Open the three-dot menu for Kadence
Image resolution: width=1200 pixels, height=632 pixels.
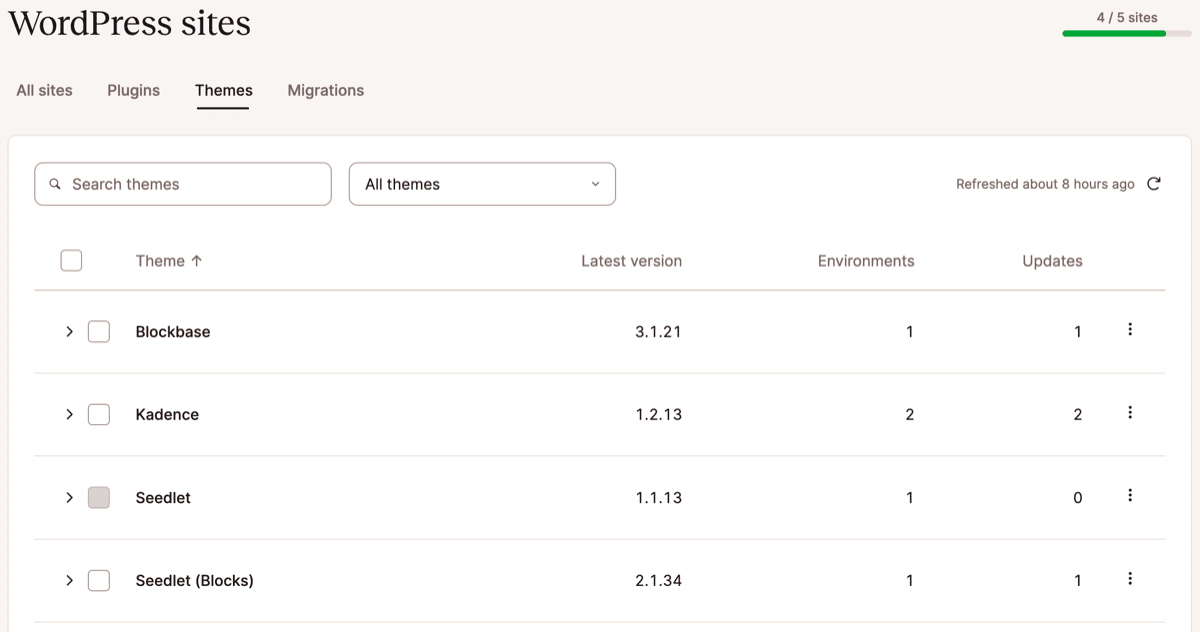pyautogui.click(x=1130, y=413)
